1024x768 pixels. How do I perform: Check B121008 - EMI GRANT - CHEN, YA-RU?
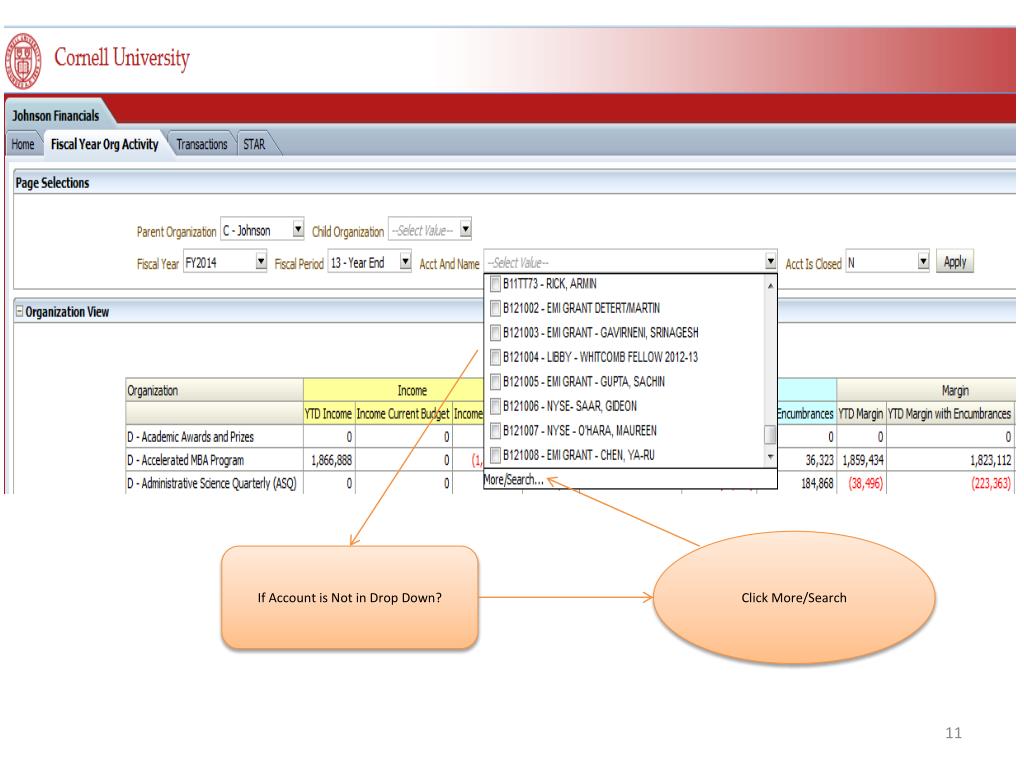pos(495,455)
